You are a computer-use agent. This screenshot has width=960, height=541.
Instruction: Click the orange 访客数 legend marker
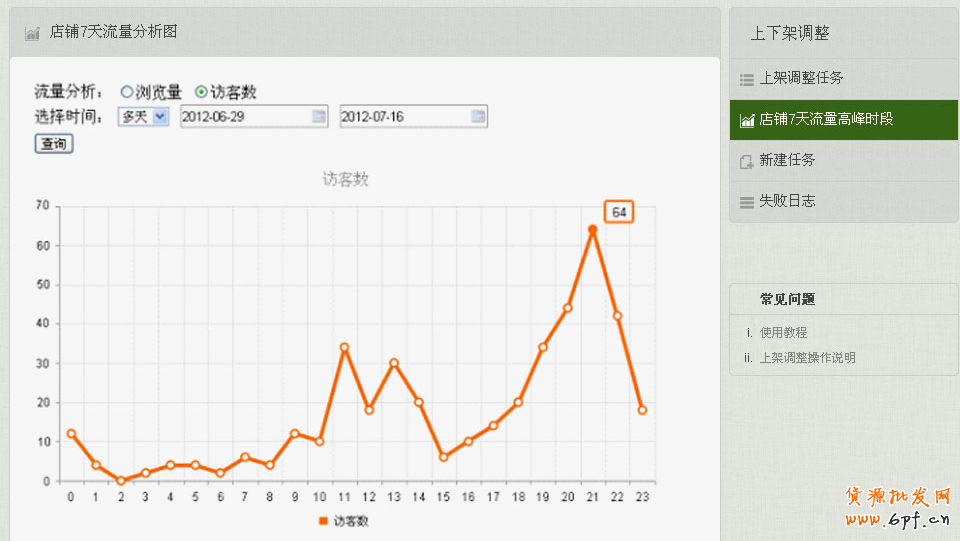[323, 521]
